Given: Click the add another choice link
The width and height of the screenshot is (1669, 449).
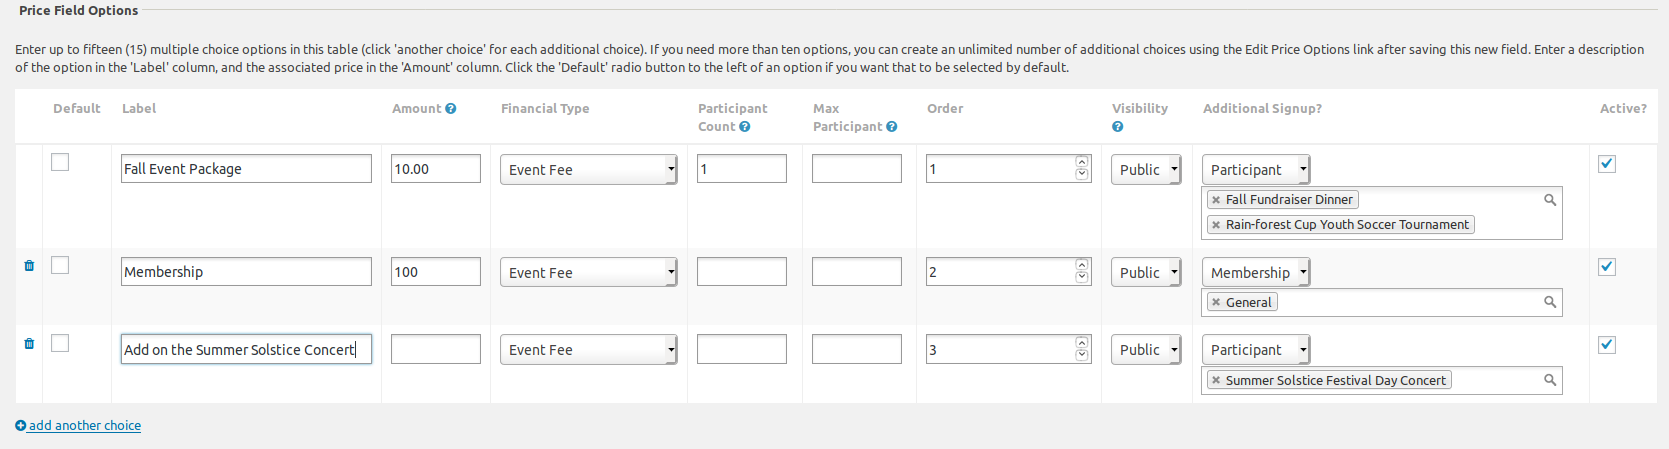Looking at the screenshot, I should 78,426.
